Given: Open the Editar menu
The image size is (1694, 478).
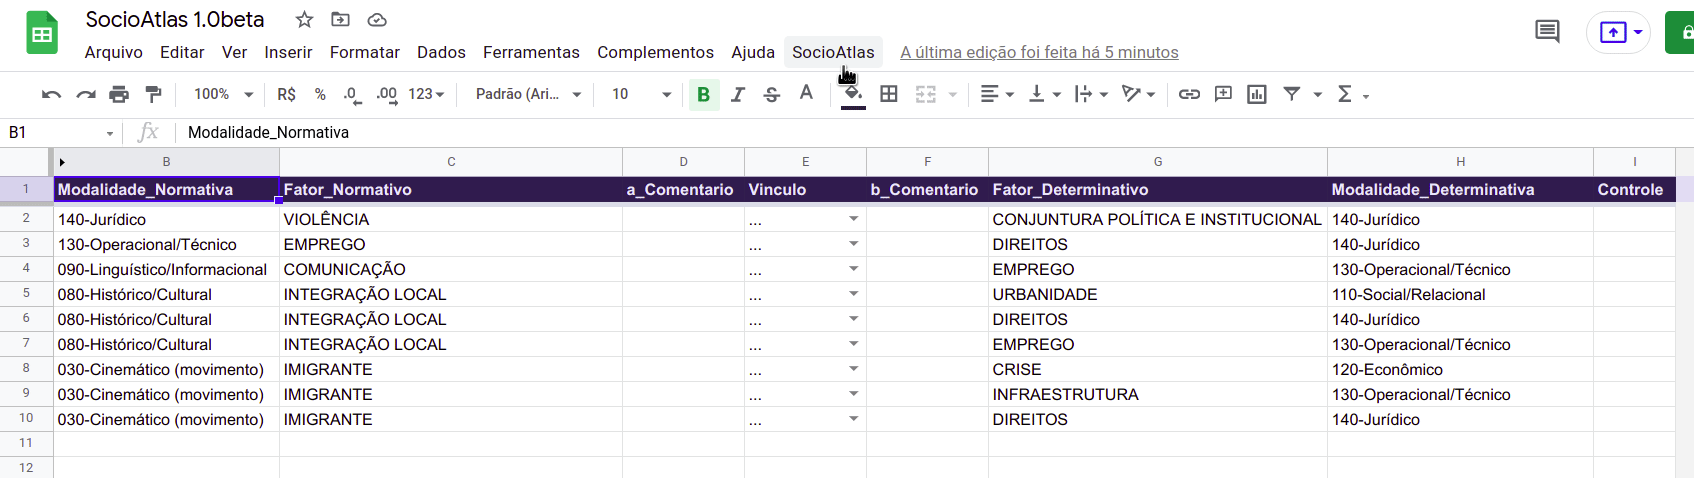Looking at the screenshot, I should point(182,52).
